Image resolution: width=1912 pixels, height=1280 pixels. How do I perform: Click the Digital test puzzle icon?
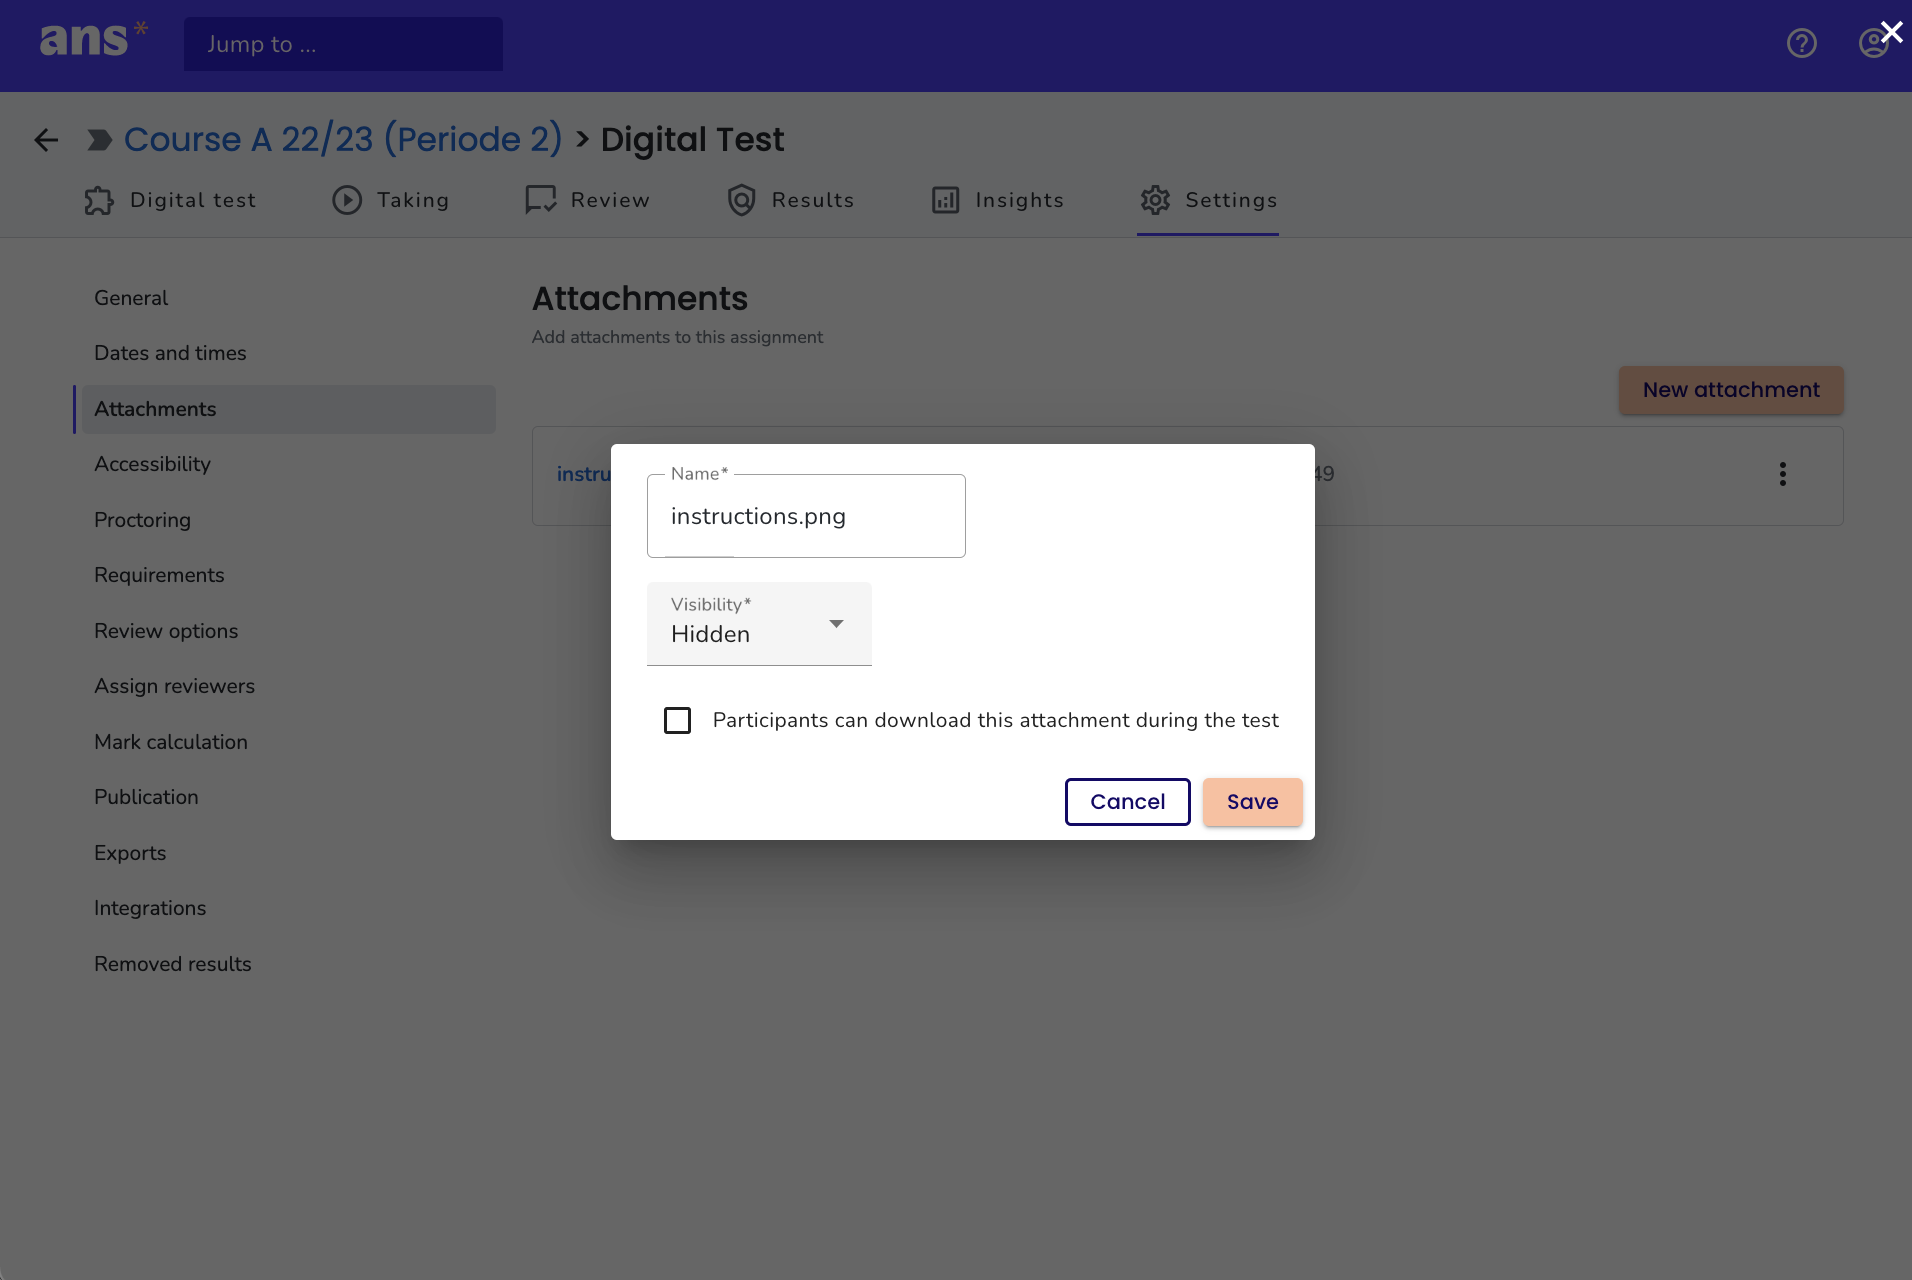tap(99, 201)
